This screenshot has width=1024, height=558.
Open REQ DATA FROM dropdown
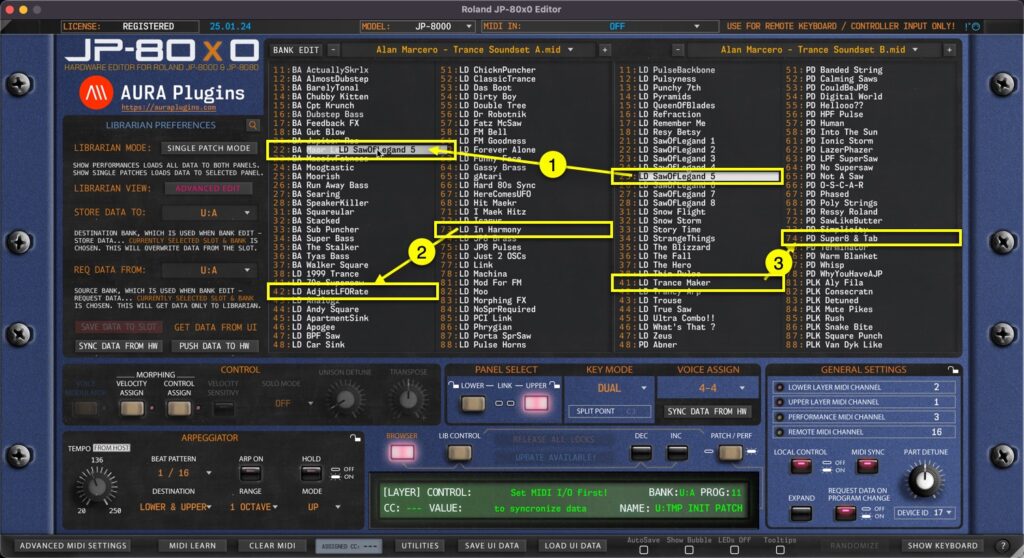pyautogui.click(x=209, y=271)
